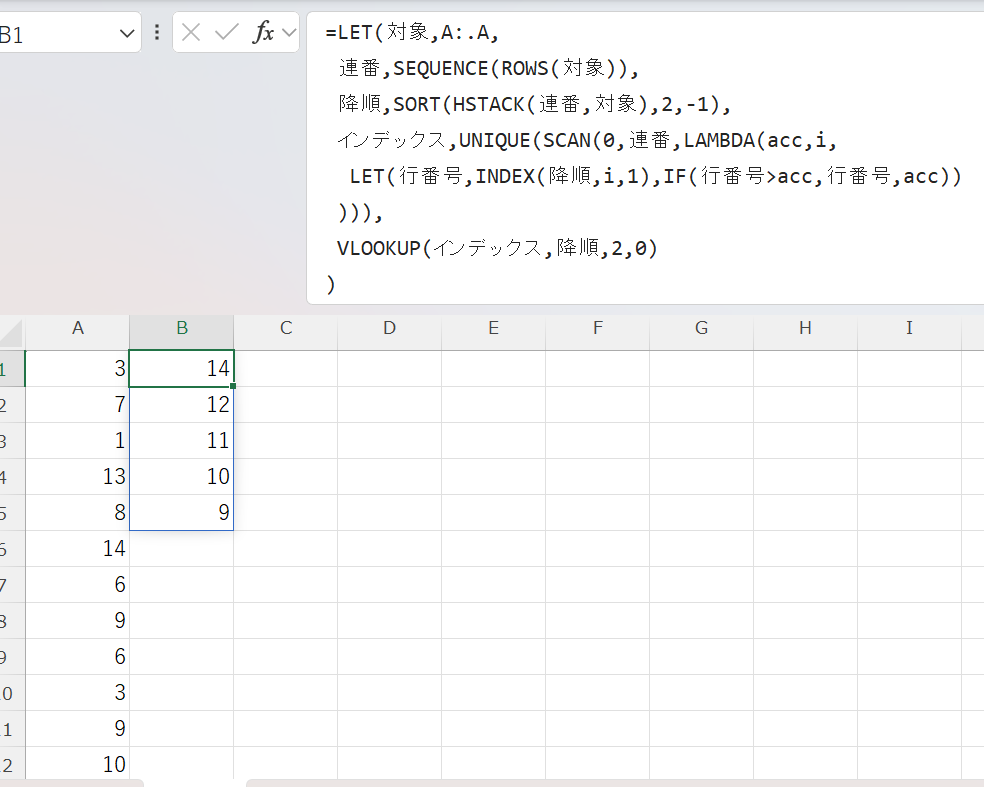The height and width of the screenshot is (787, 984).
Task: Select column F header
Action: pos(597,328)
